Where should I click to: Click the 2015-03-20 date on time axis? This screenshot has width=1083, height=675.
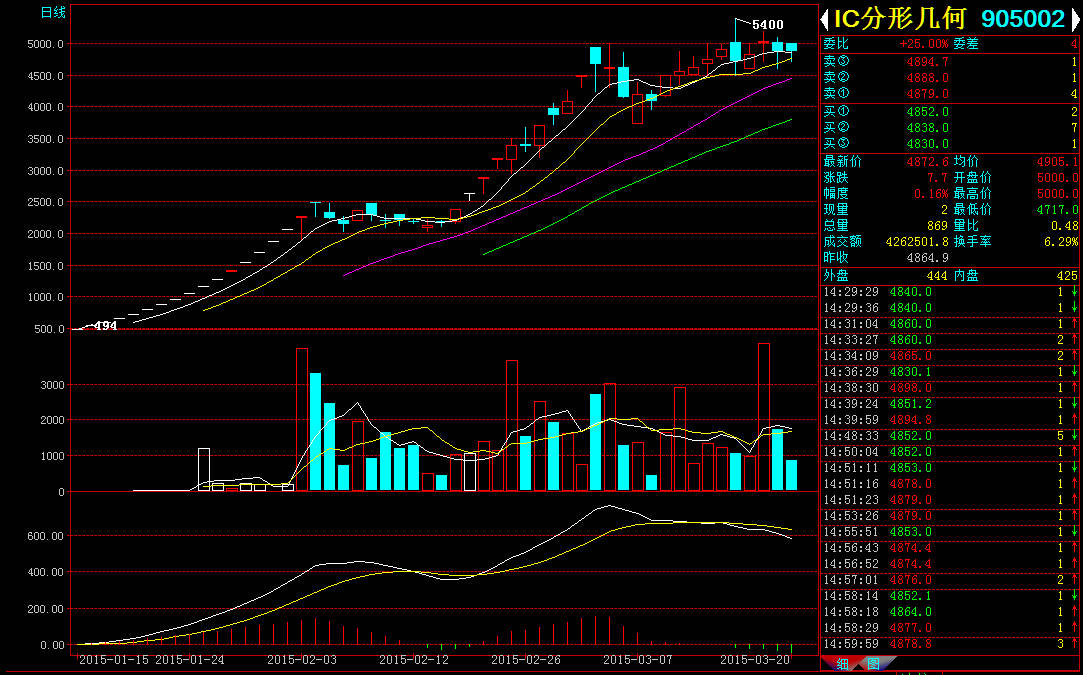pos(755,660)
